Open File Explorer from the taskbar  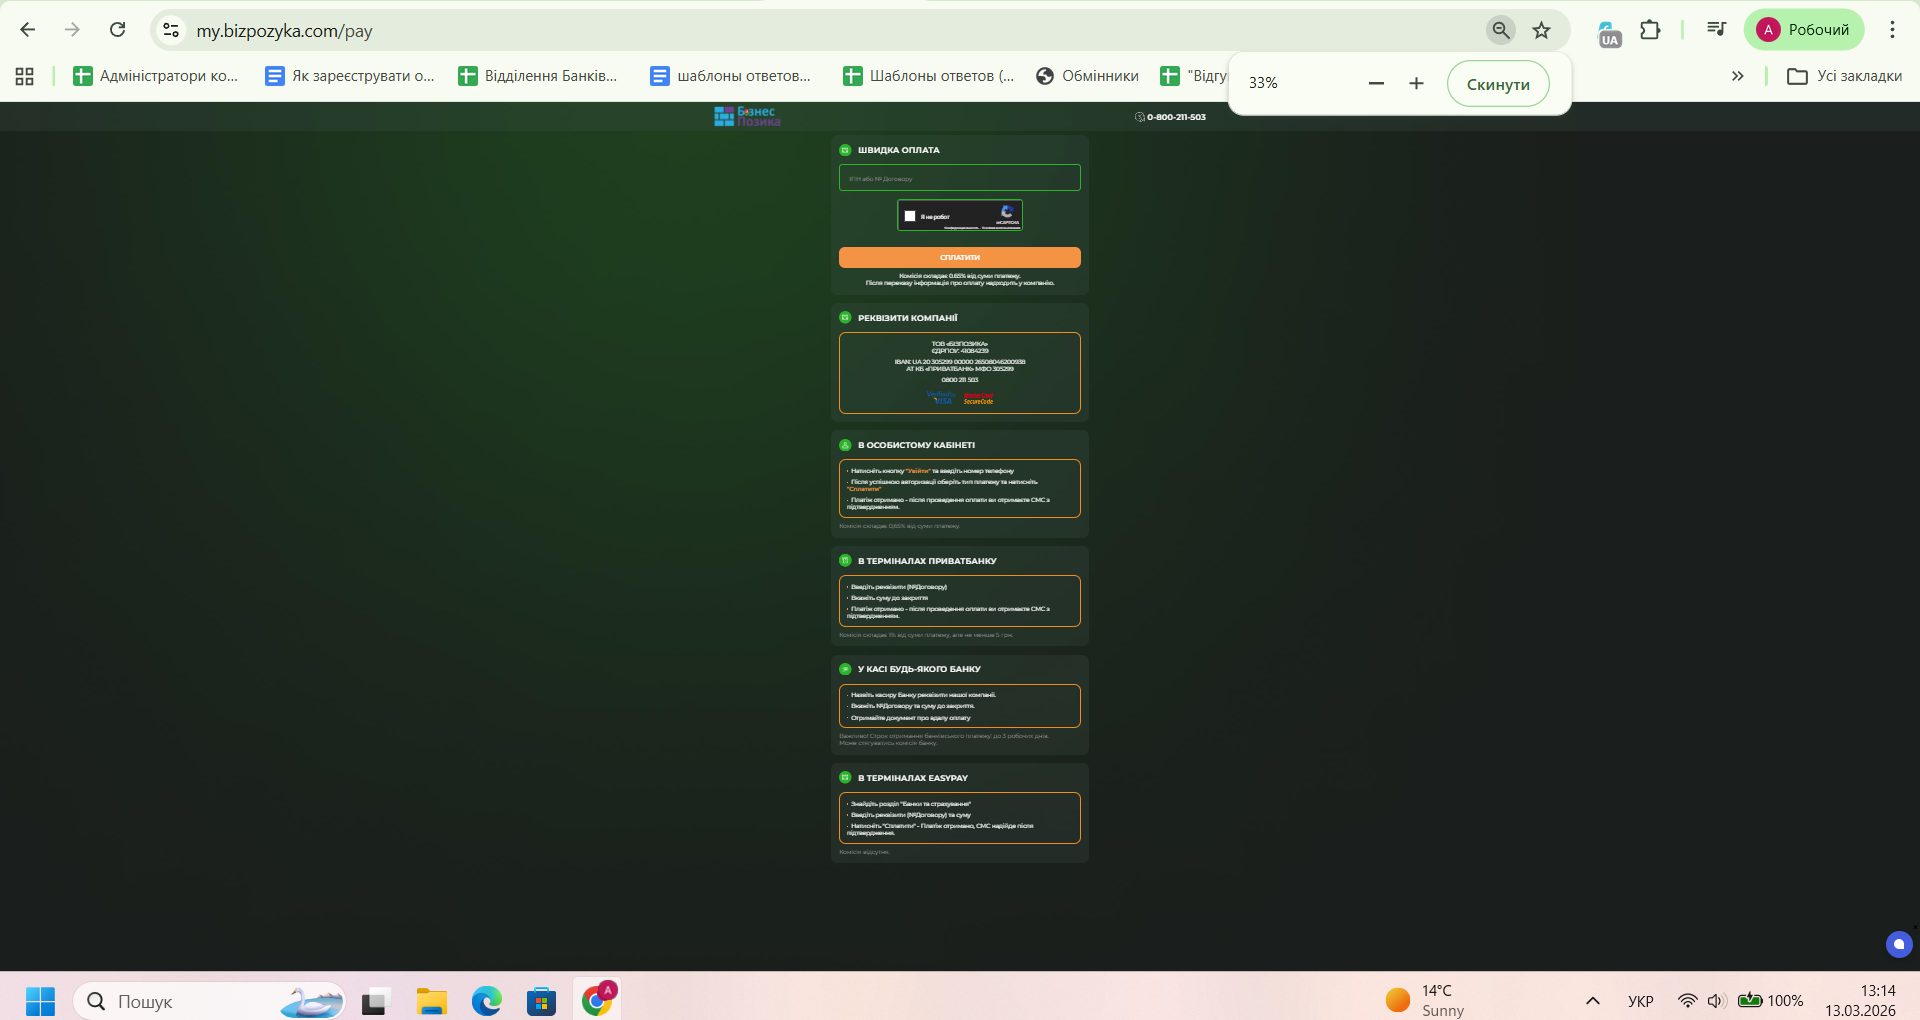tap(432, 1001)
